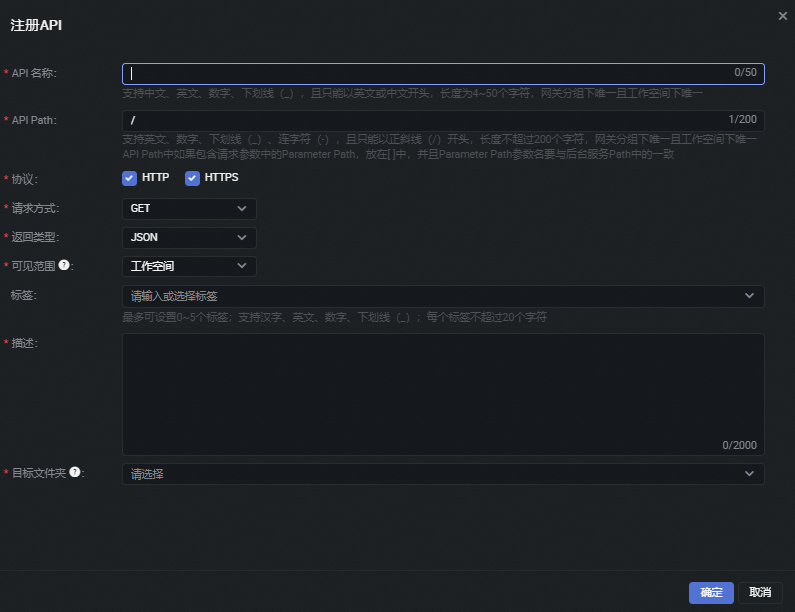Screen dimensions: 795x612
Task: Click the help icon next to 目标文件夹
Action: tap(75, 472)
